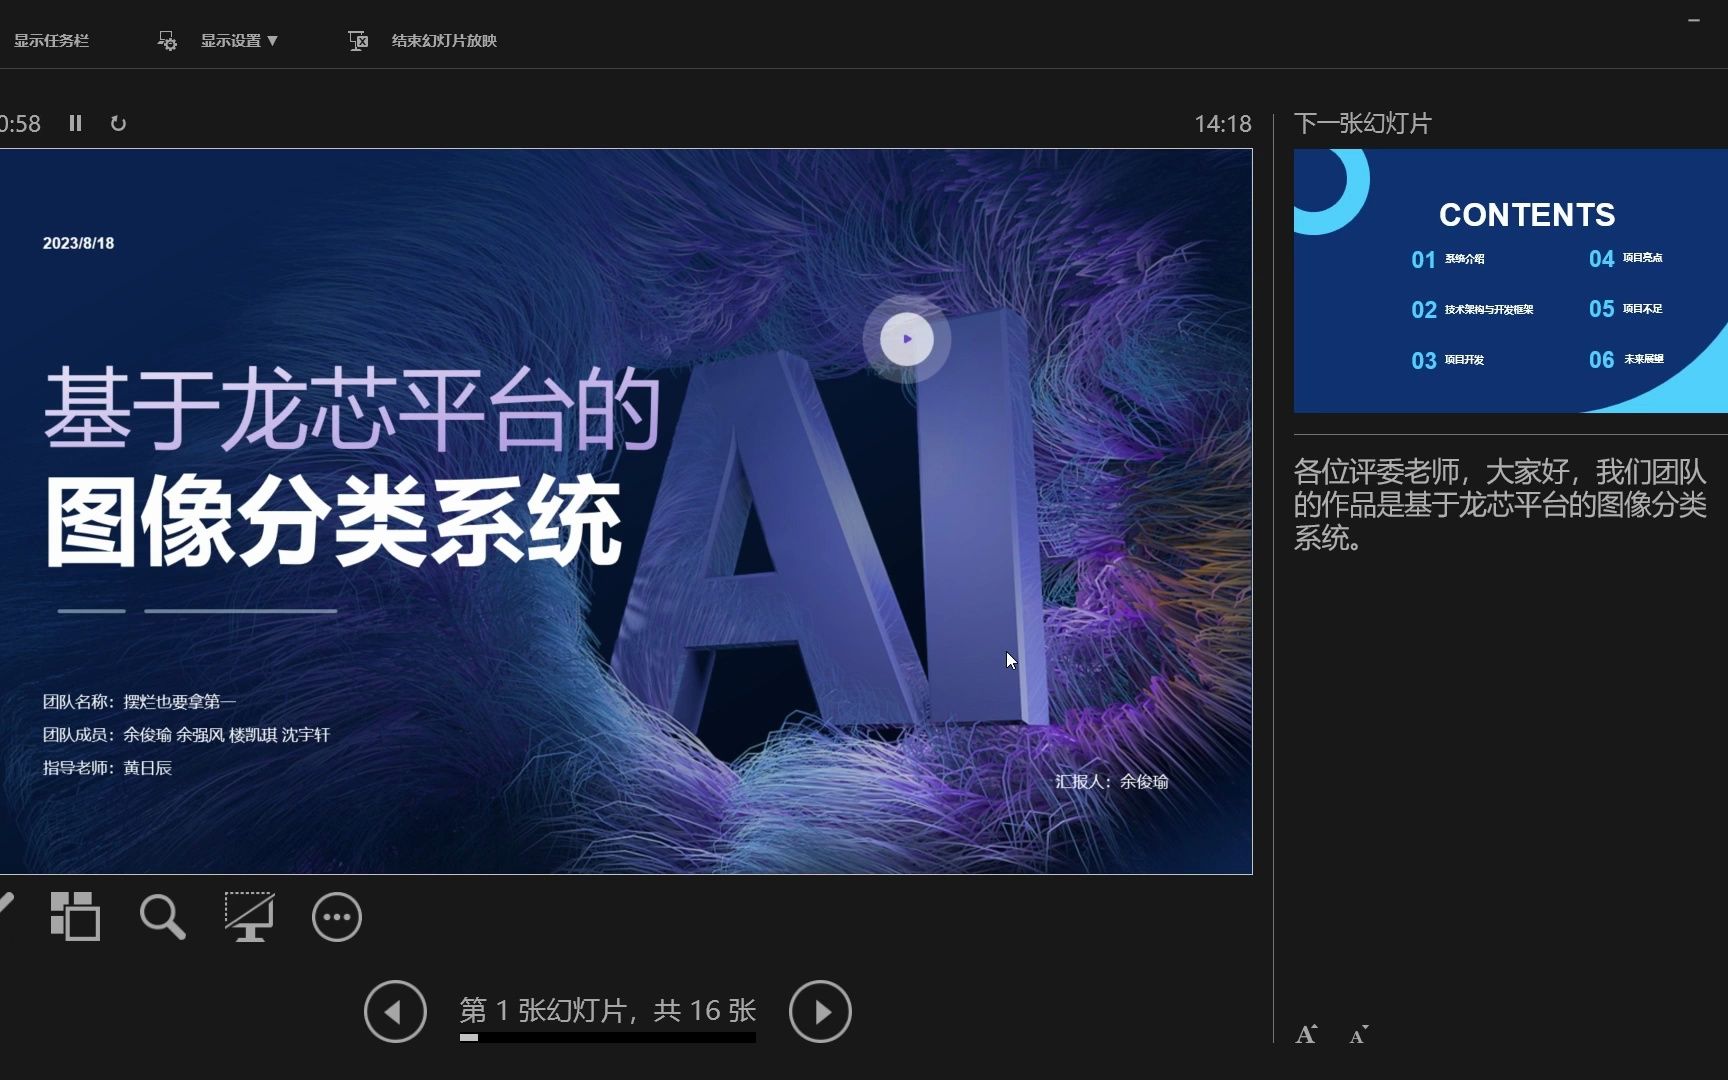Click the next slide CONTENTS thumbnail
This screenshot has height=1080, width=1728.
pyautogui.click(x=1510, y=281)
